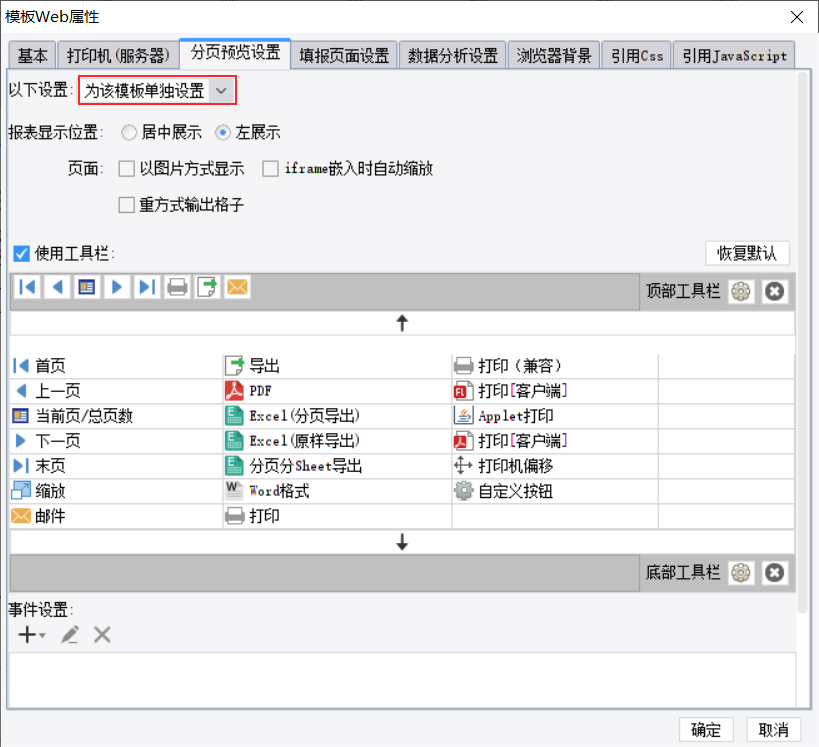The height and width of the screenshot is (747, 819).
Task: Select 首页 first page button item
Action: coord(116,366)
